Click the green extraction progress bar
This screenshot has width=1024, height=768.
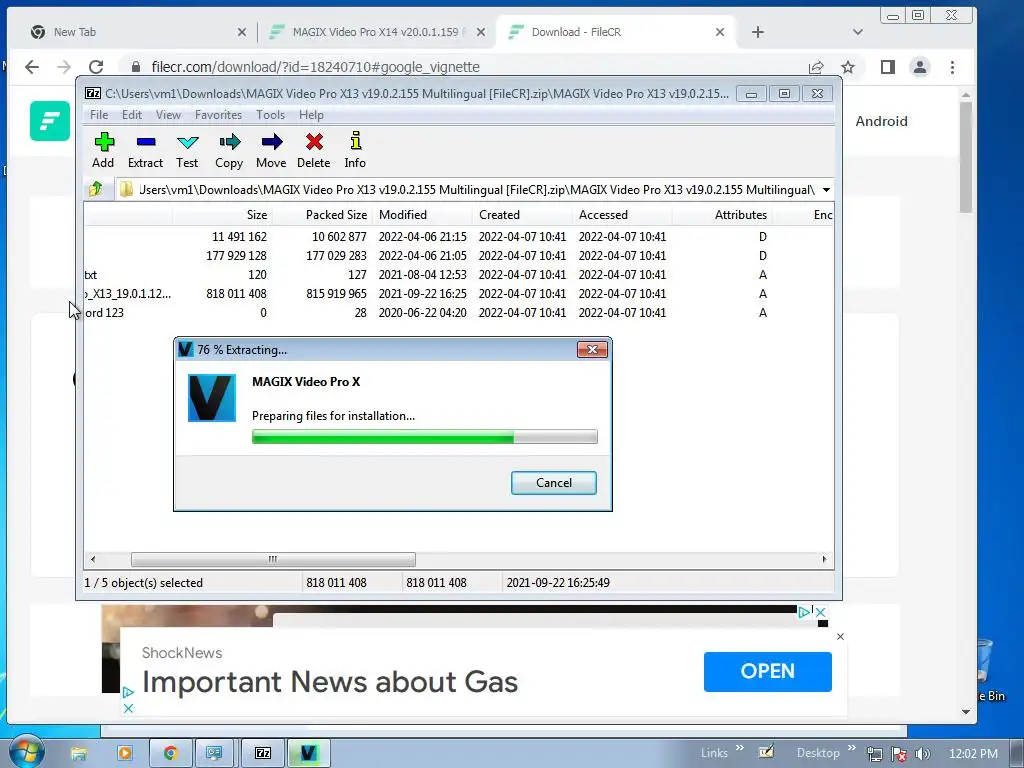[x=424, y=437]
